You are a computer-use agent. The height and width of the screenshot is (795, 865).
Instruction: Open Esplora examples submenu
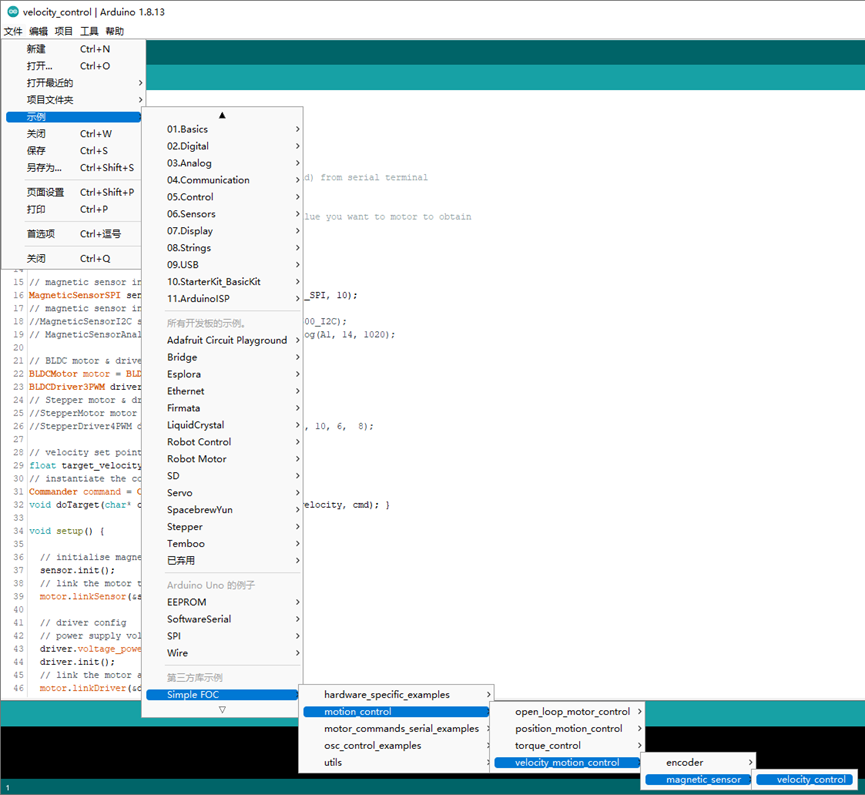click(x=223, y=374)
